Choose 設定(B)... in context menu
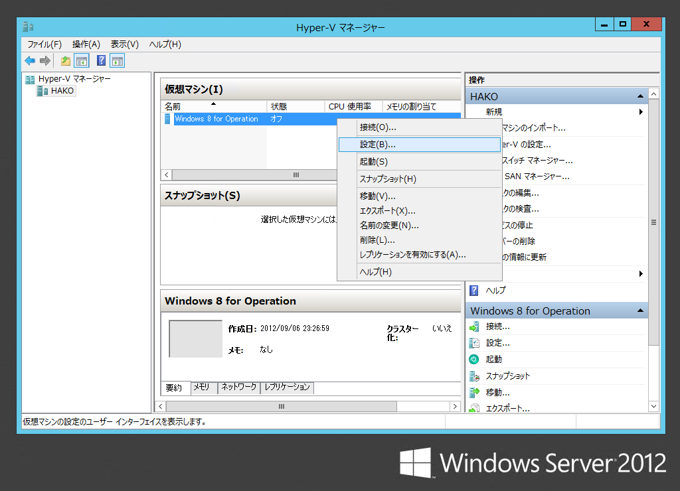 click(420, 144)
